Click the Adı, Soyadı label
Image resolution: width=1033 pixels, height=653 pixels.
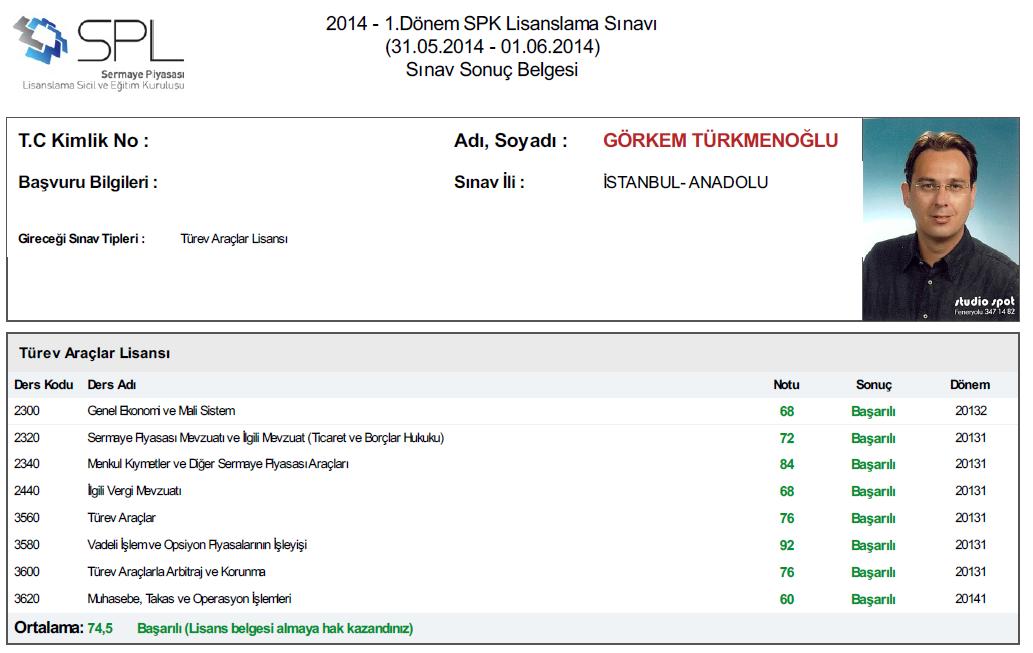pos(511,140)
